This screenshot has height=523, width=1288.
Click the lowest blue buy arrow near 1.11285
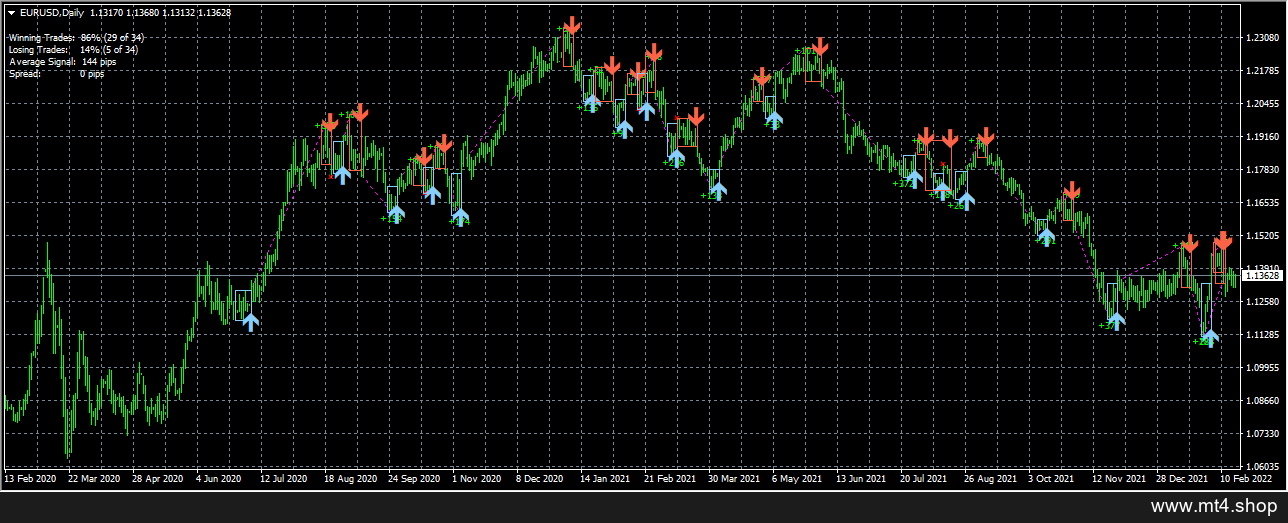[x=1210, y=338]
